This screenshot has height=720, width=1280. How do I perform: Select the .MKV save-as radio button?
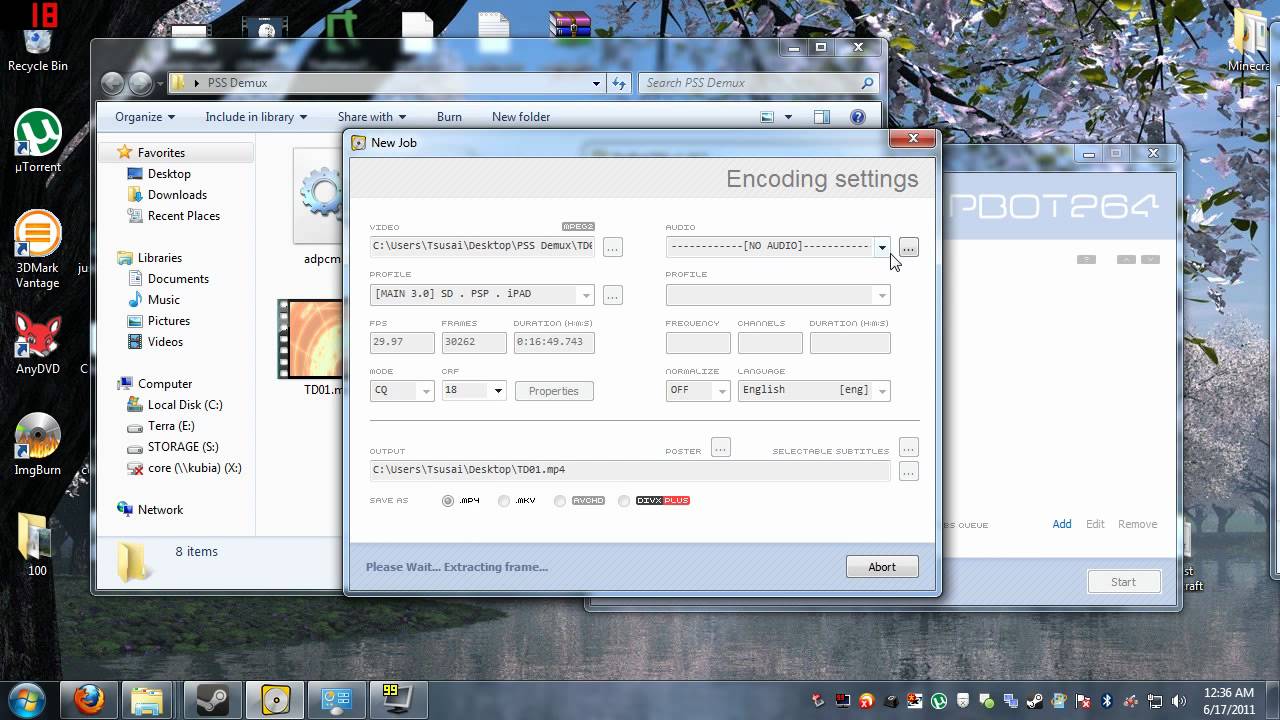click(x=504, y=500)
